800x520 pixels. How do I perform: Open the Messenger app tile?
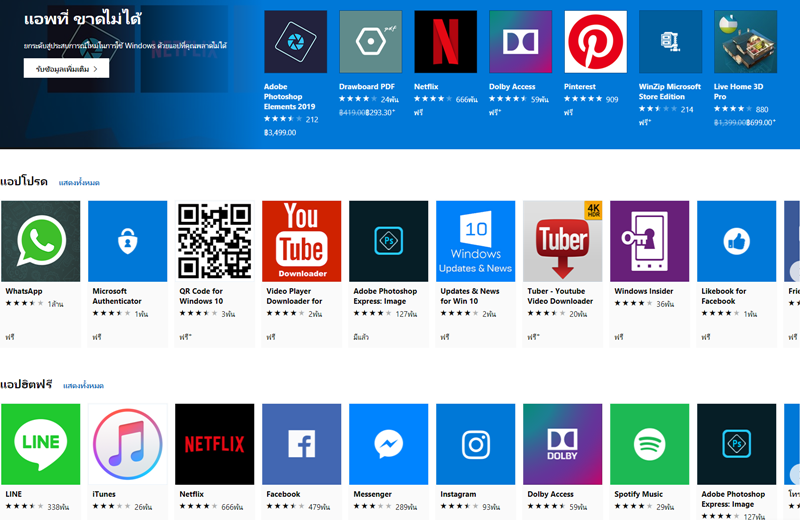(389, 444)
